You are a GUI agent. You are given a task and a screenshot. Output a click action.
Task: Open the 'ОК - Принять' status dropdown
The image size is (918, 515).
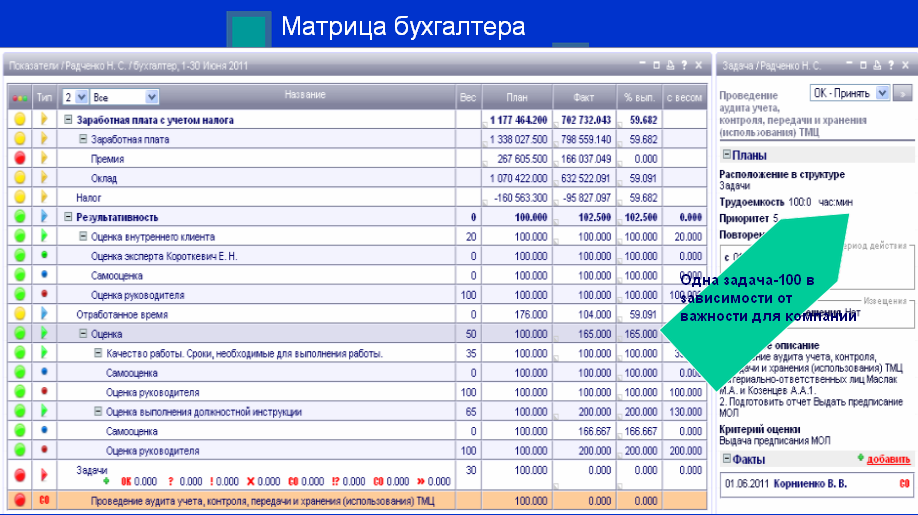click(x=850, y=93)
